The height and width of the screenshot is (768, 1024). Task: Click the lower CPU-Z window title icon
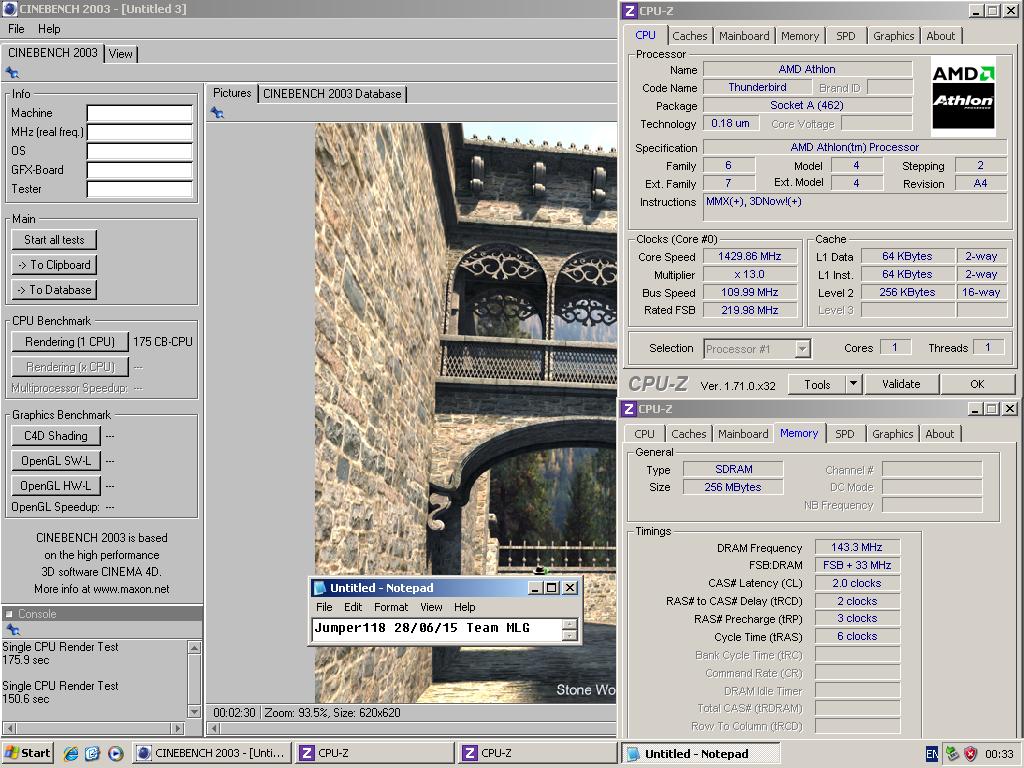pos(628,409)
